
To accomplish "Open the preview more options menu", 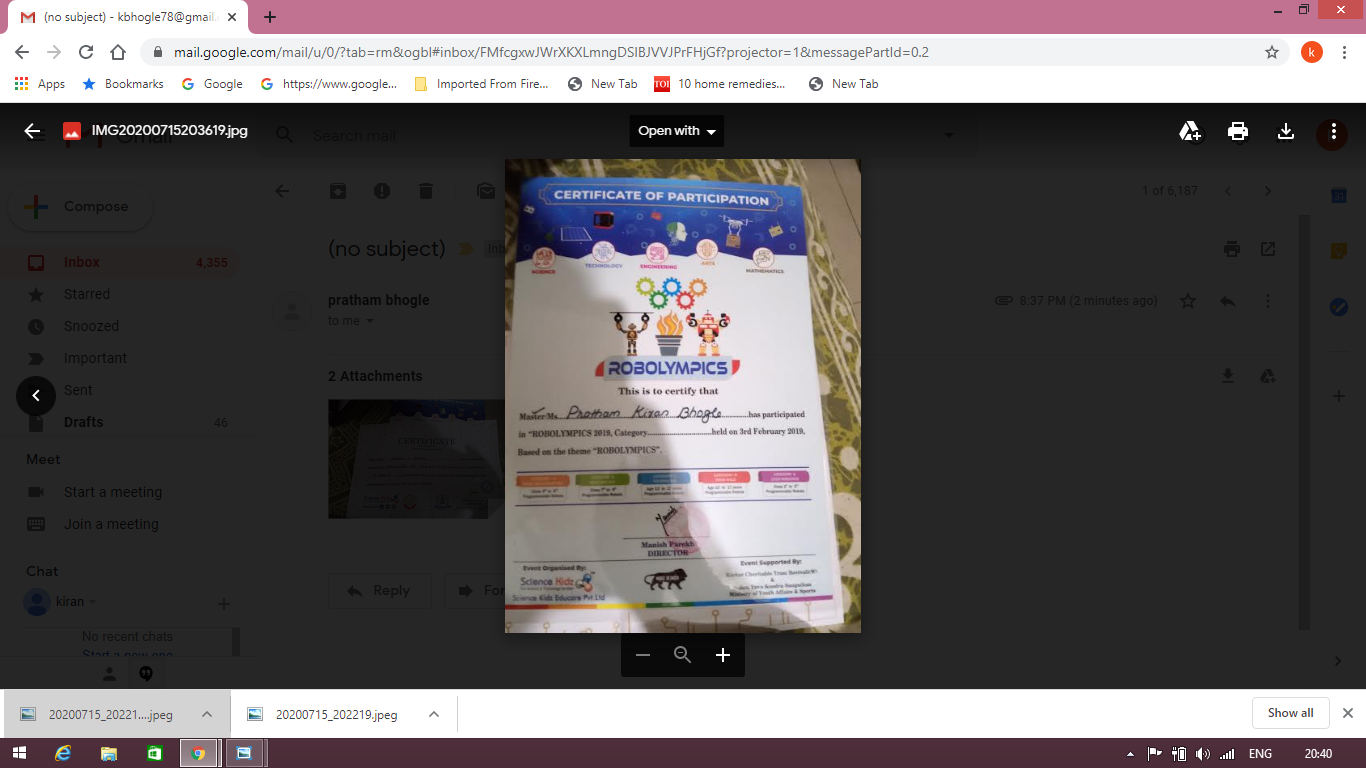I will (1333, 131).
